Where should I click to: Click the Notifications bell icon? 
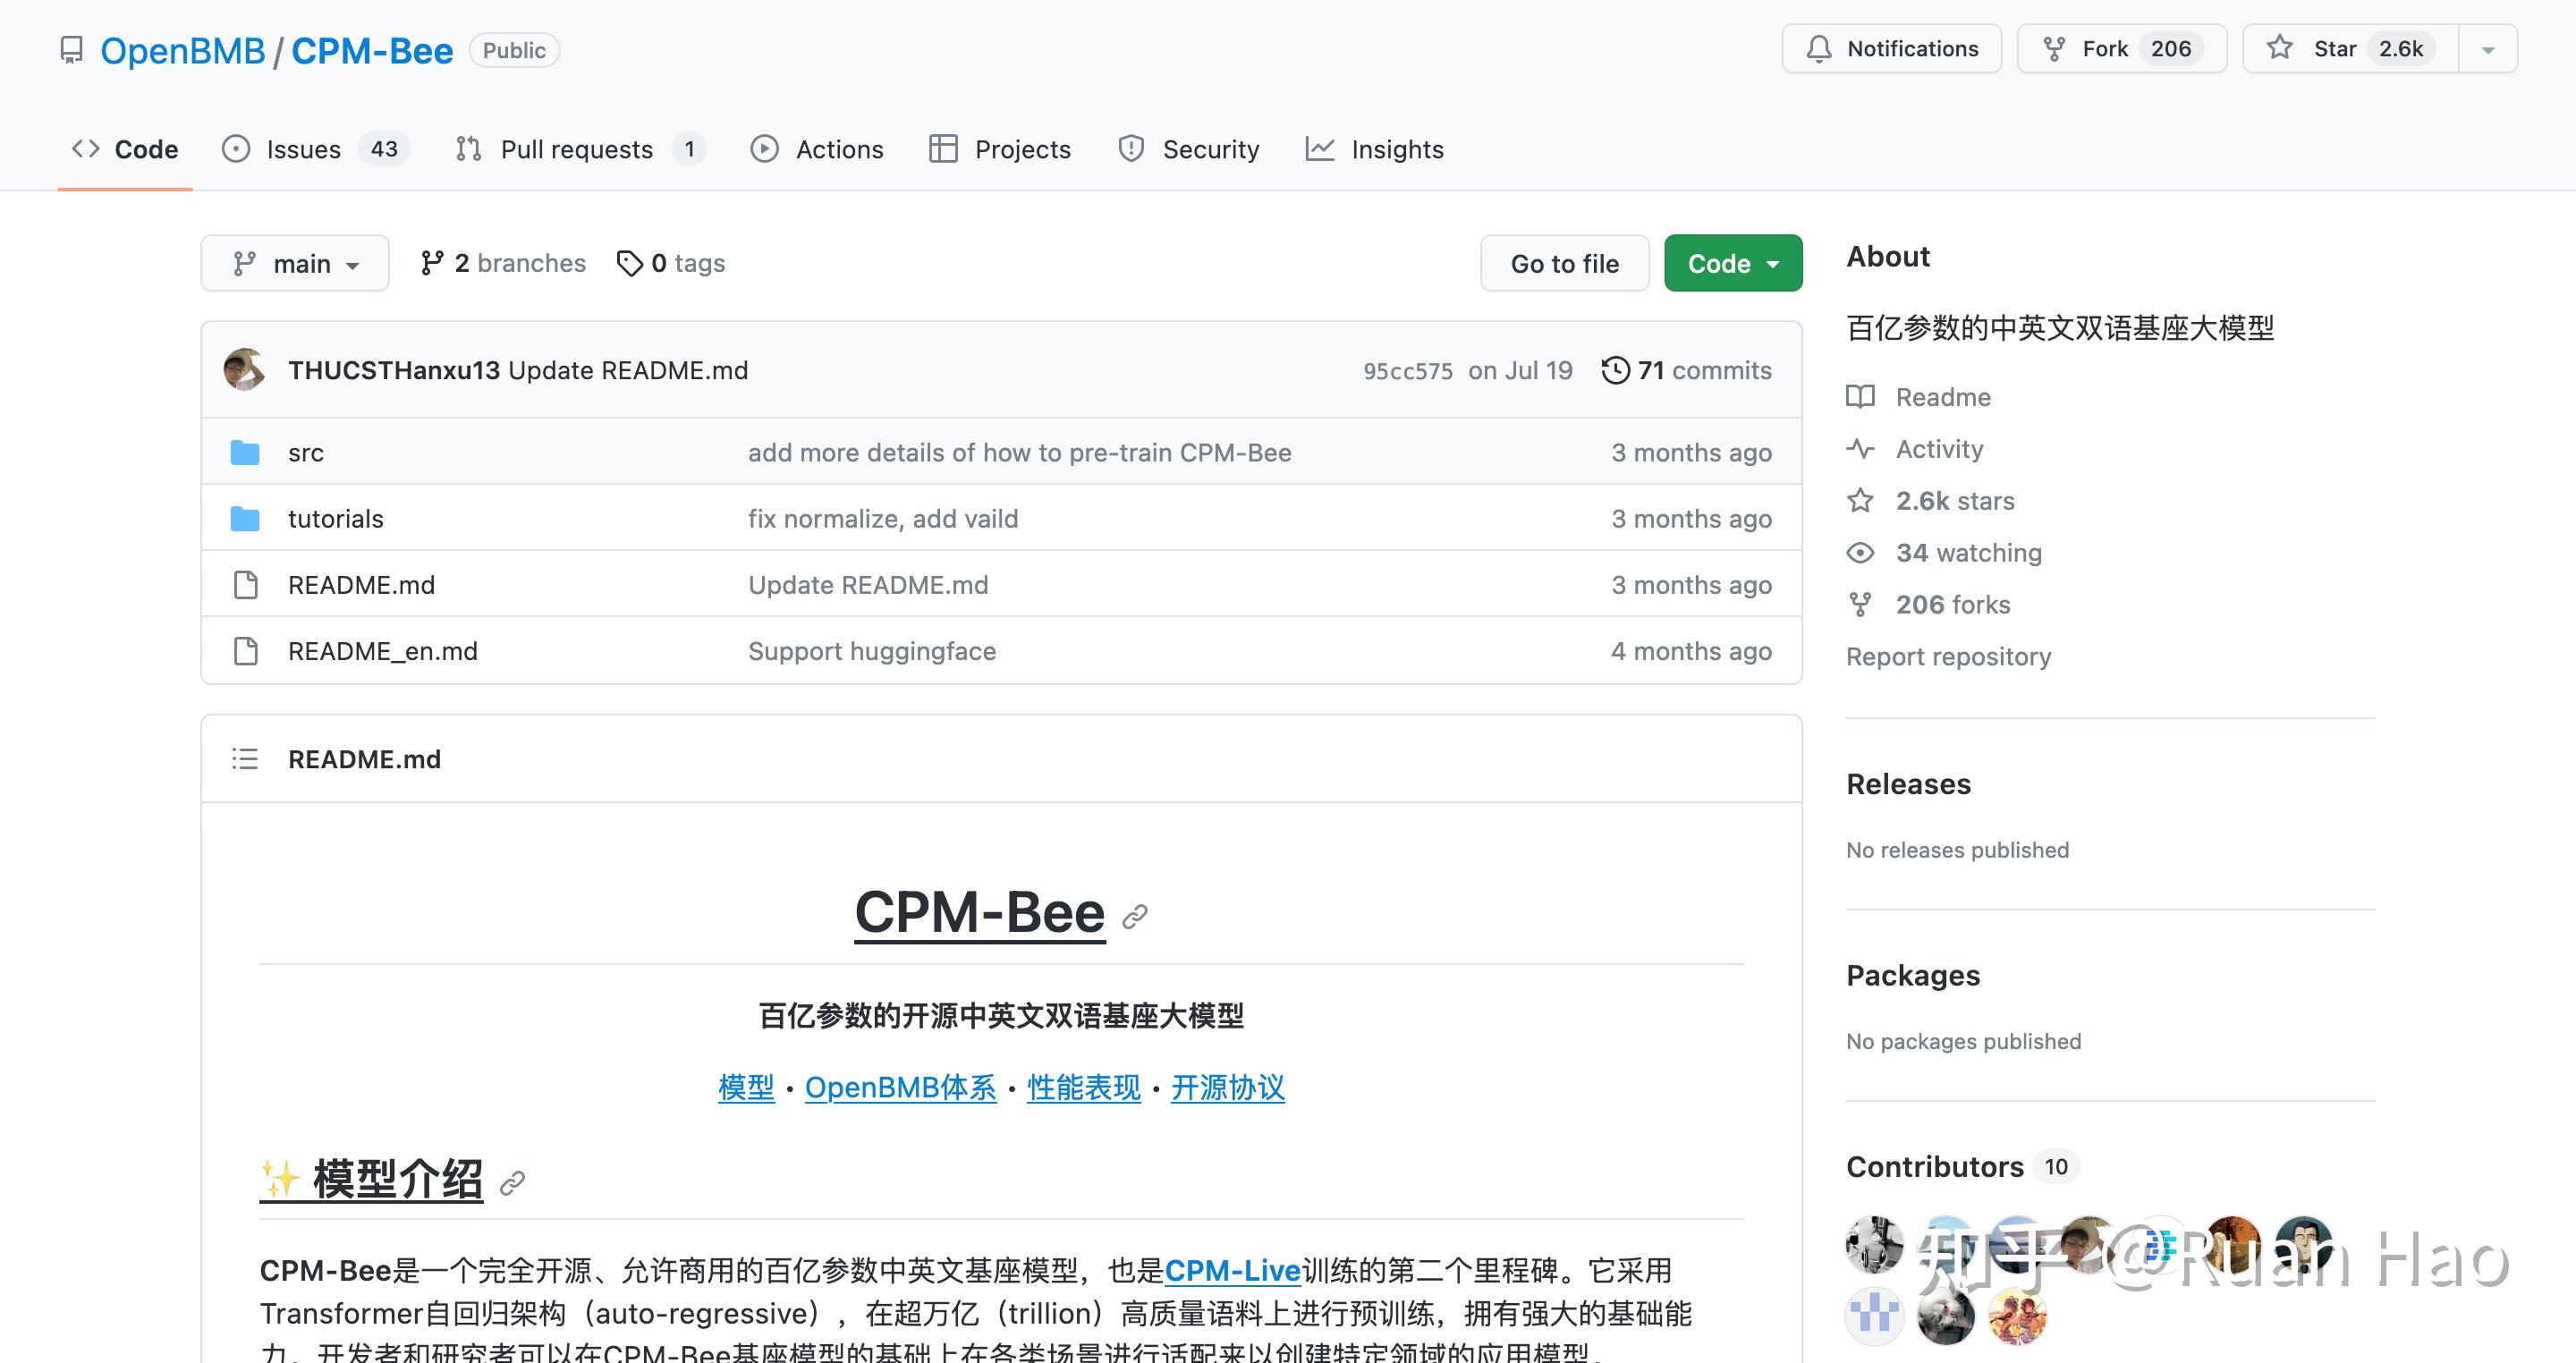tap(1819, 49)
